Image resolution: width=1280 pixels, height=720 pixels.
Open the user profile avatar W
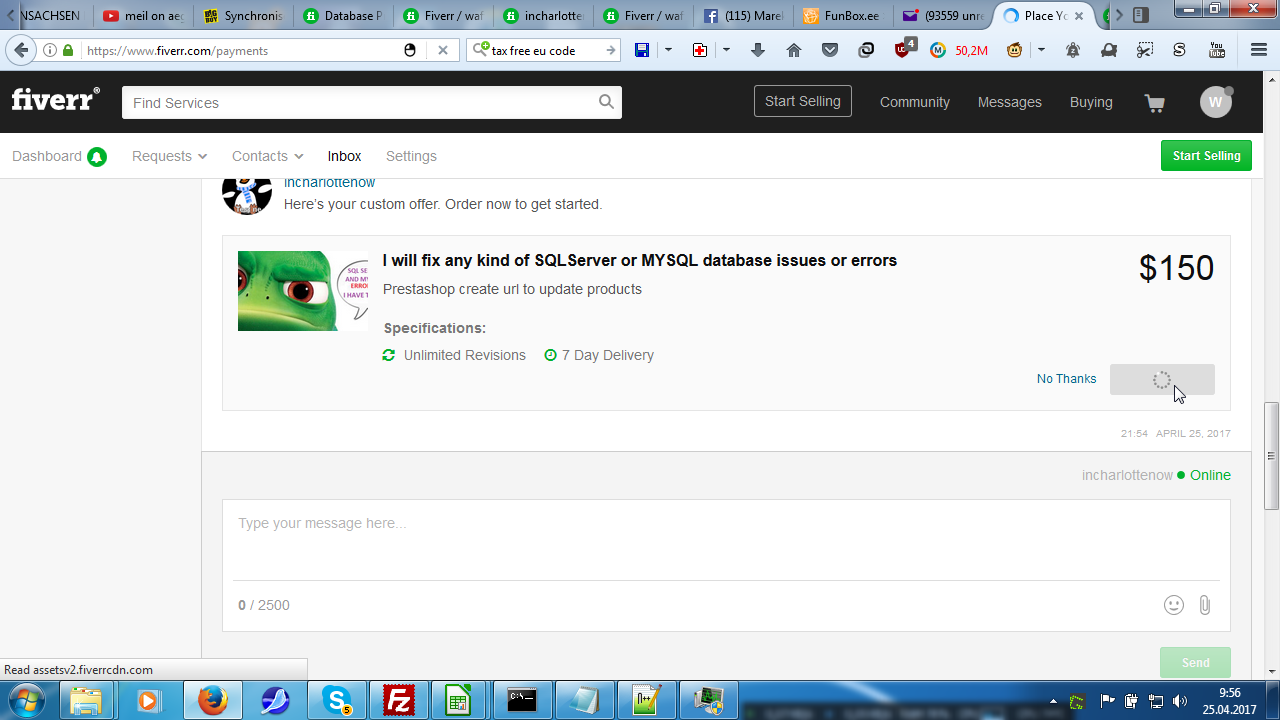click(x=1216, y=102)
